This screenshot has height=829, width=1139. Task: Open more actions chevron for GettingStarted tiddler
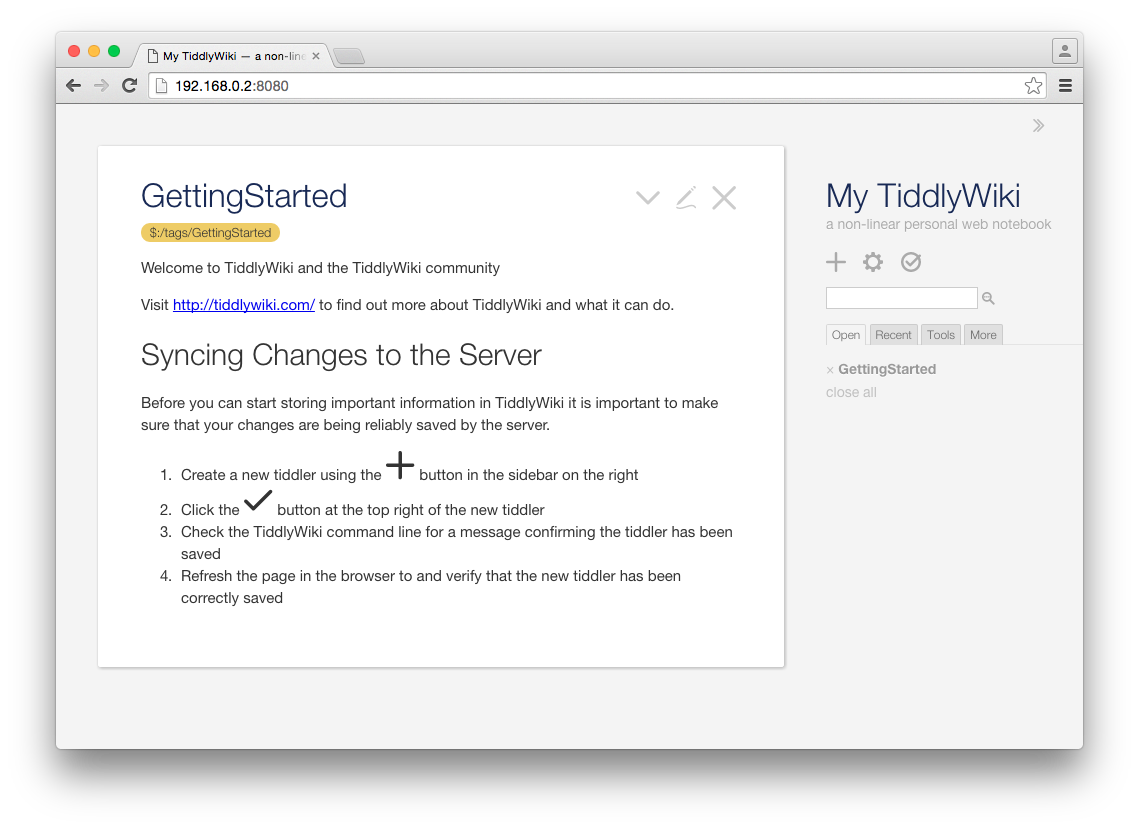[x=647, y=198]
